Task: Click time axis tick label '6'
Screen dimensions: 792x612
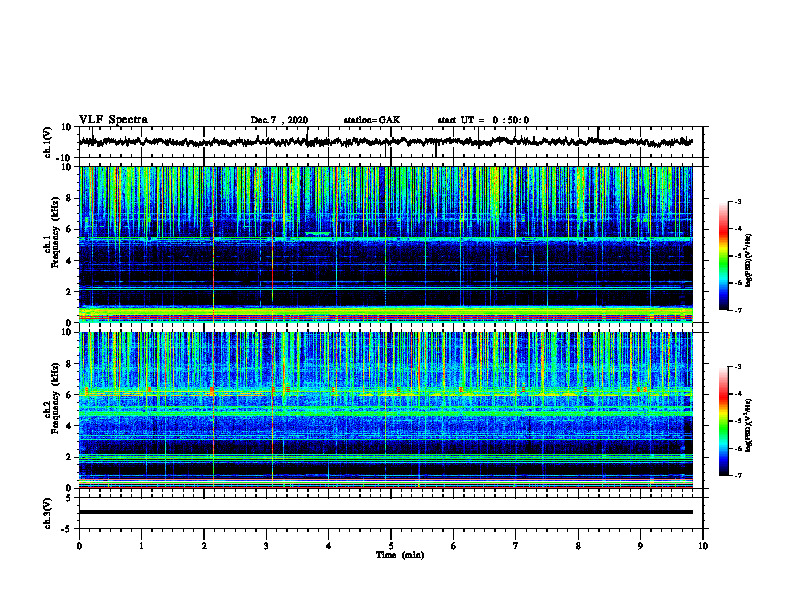Action: [x=453, y=546]
